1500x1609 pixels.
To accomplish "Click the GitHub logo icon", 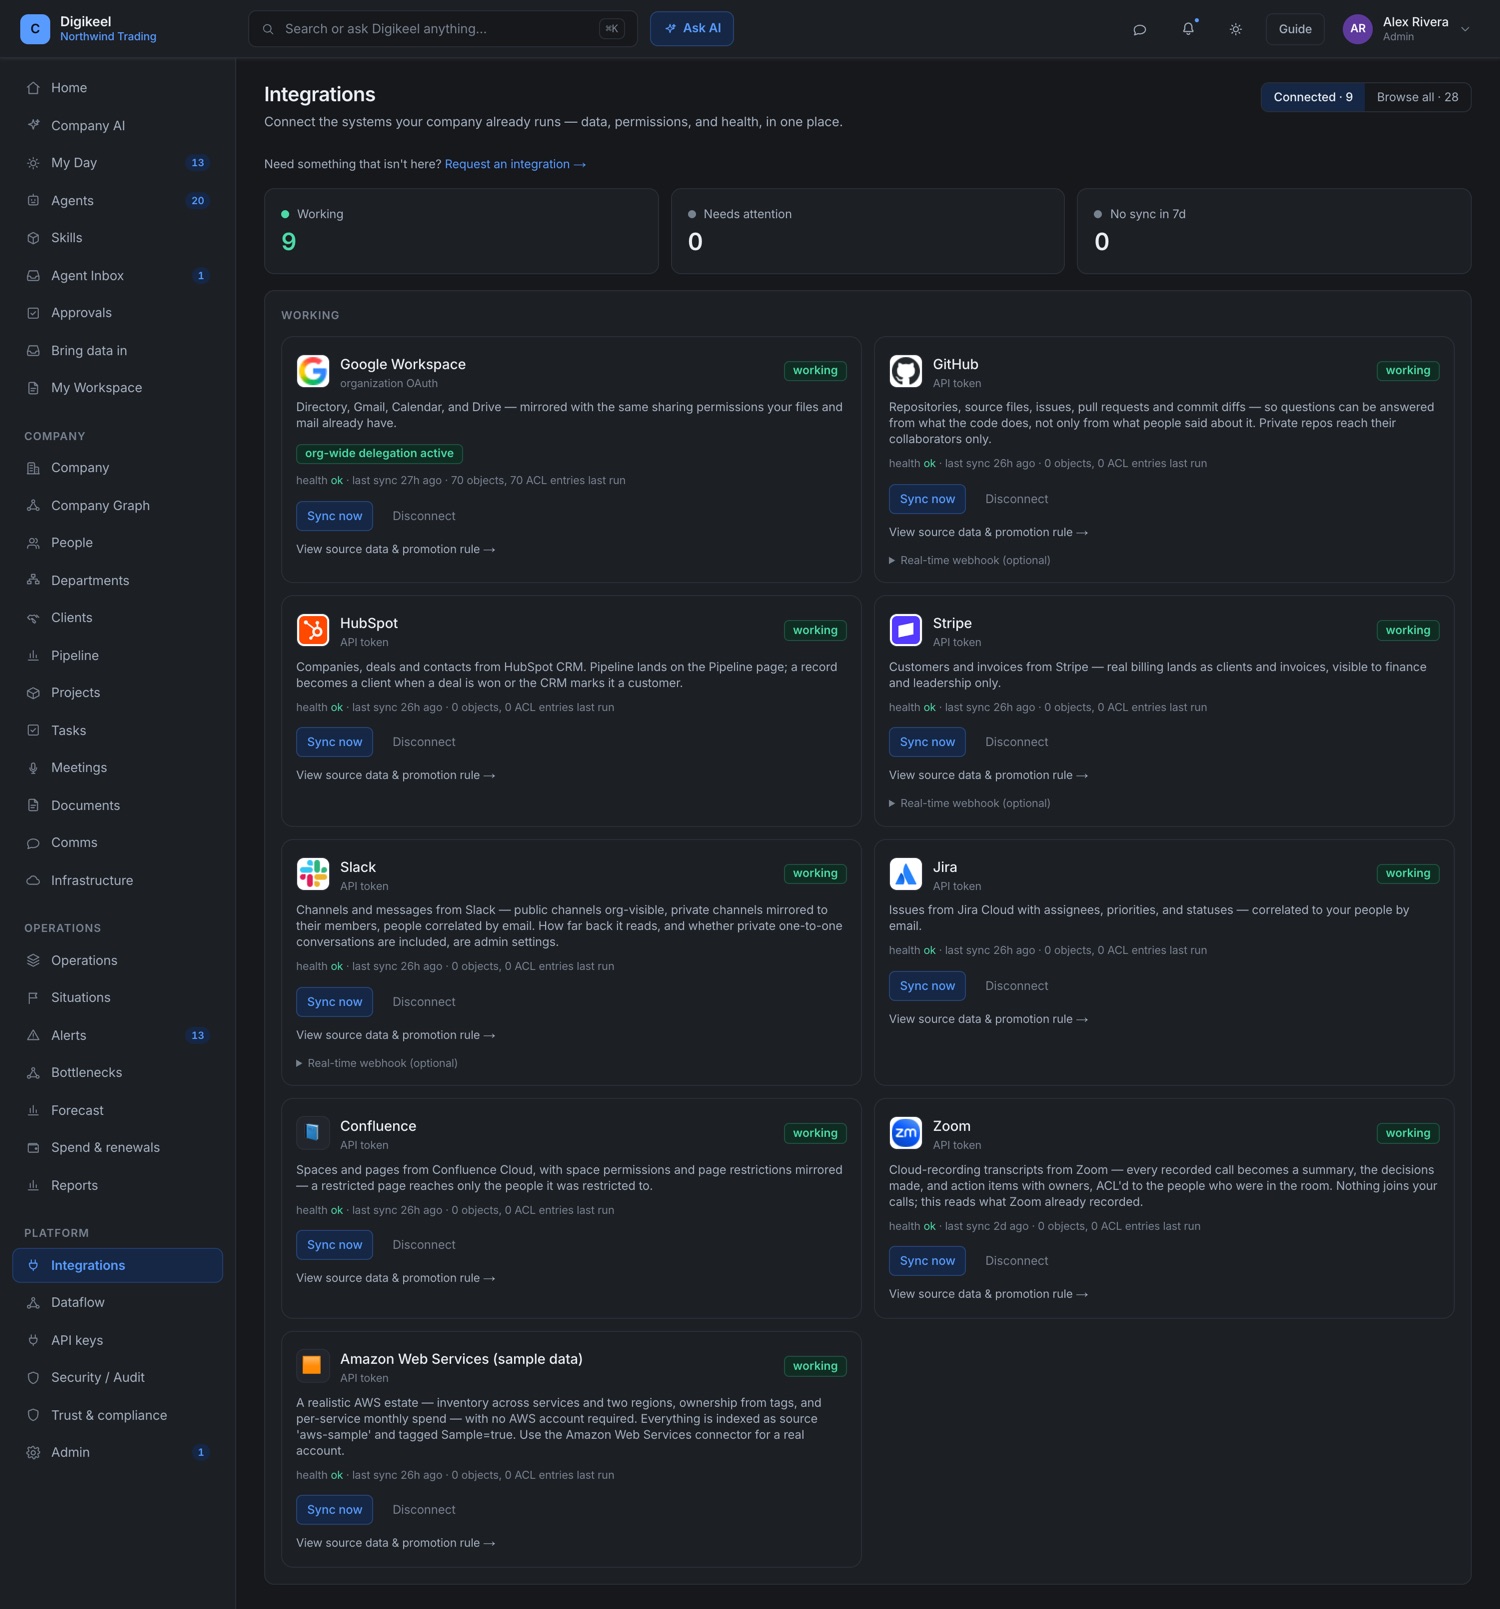I will (906, 371).
